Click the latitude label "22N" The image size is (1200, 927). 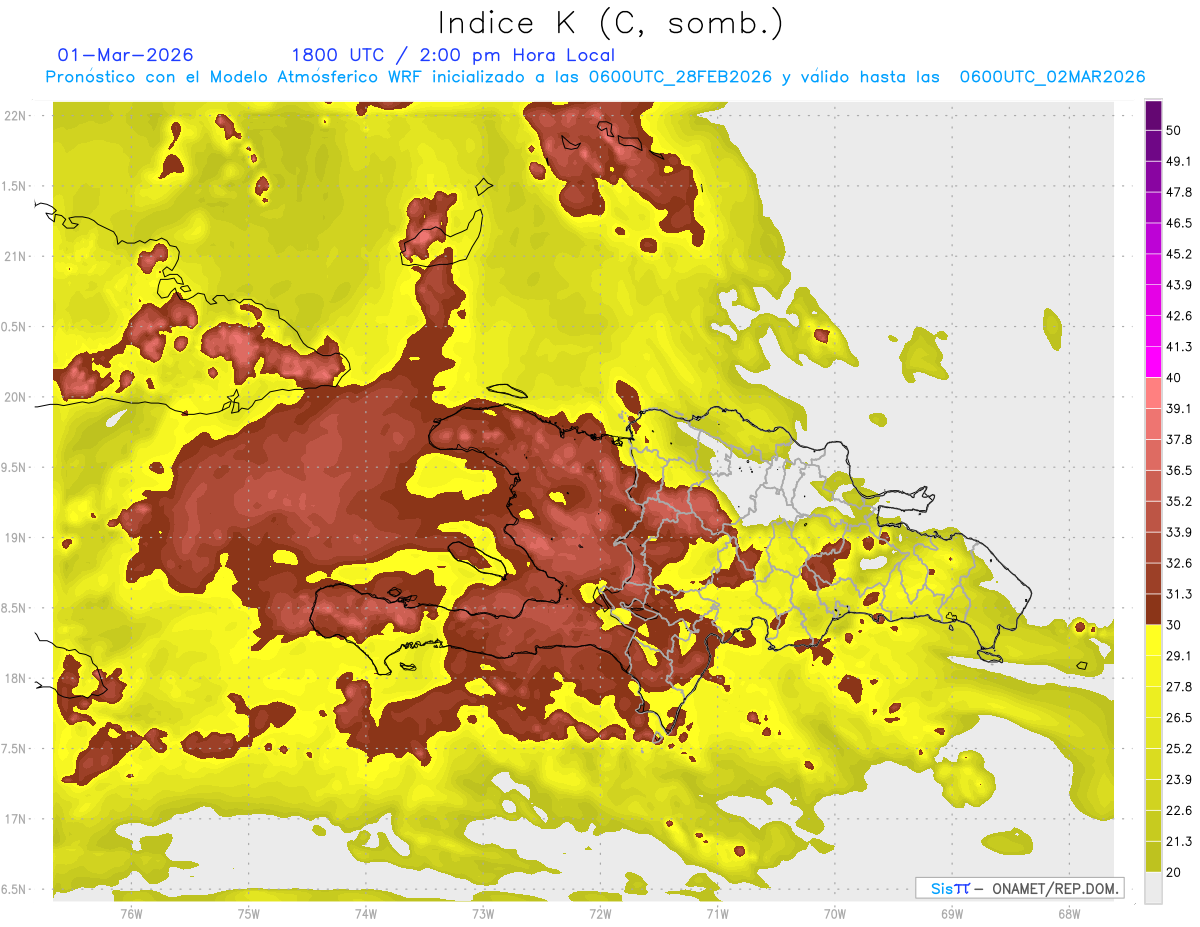coord(17,116)
